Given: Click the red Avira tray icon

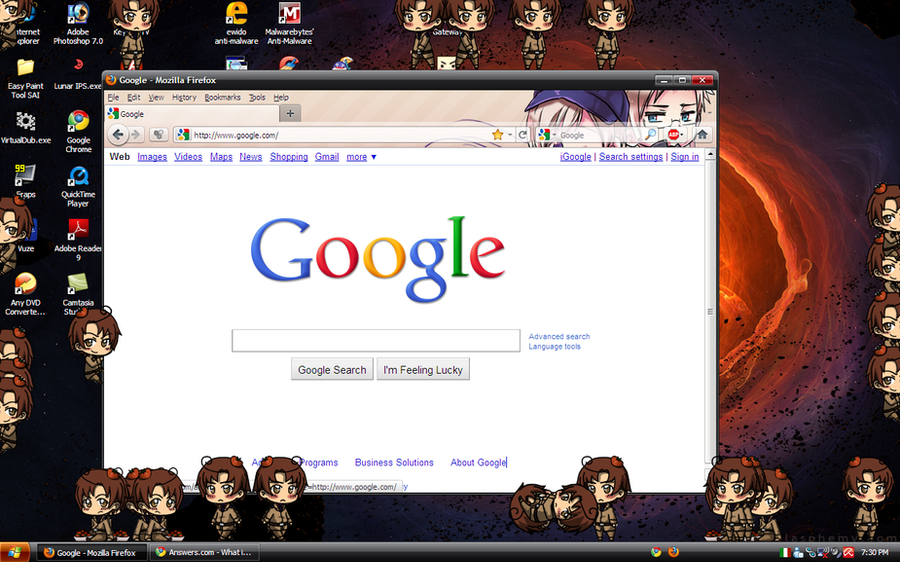Looking at the screenshot, I should (x=848, y=552).
